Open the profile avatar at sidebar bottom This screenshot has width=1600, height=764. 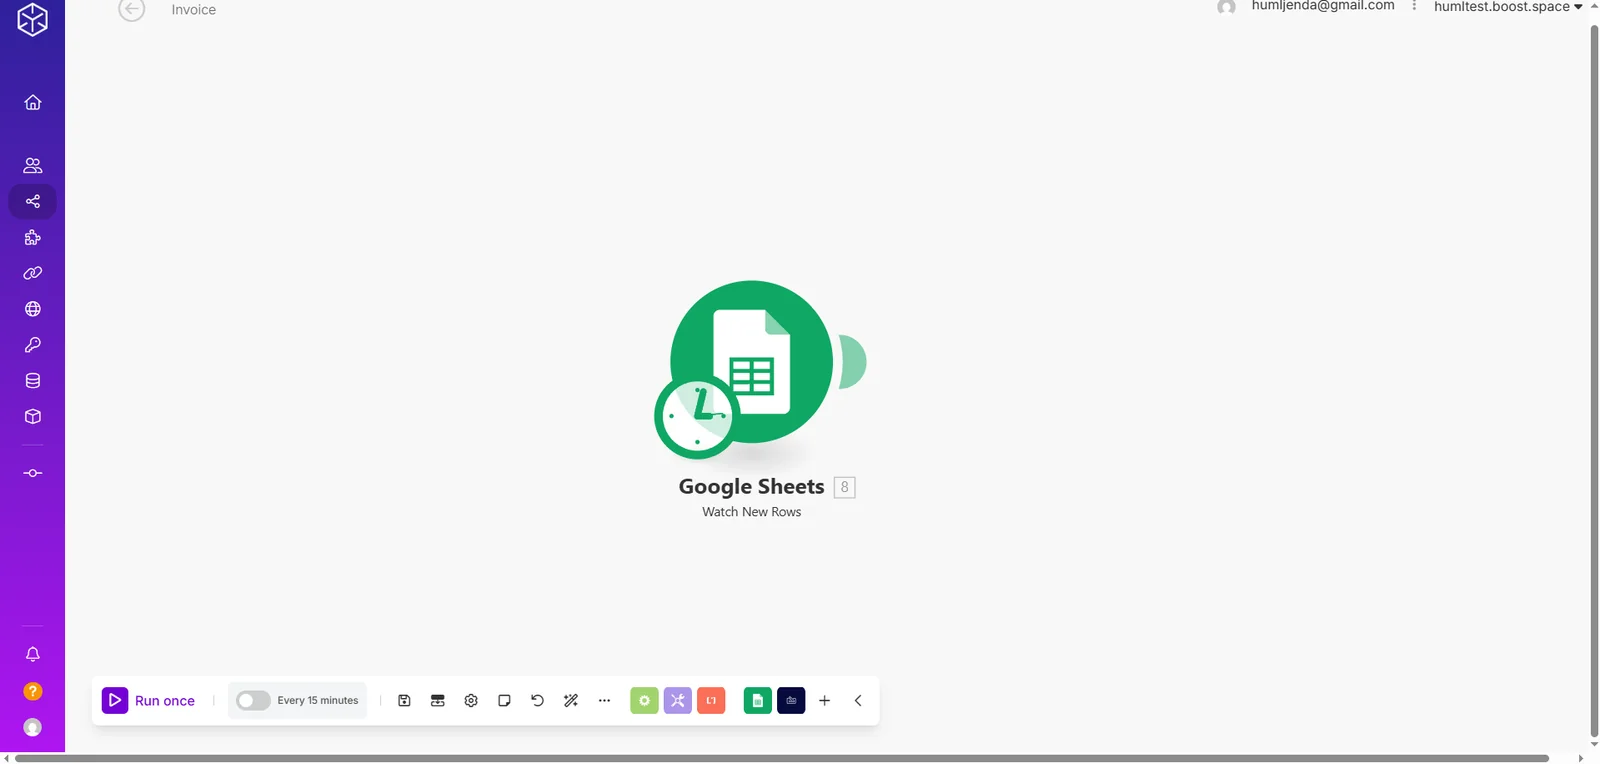click(33, 727)
